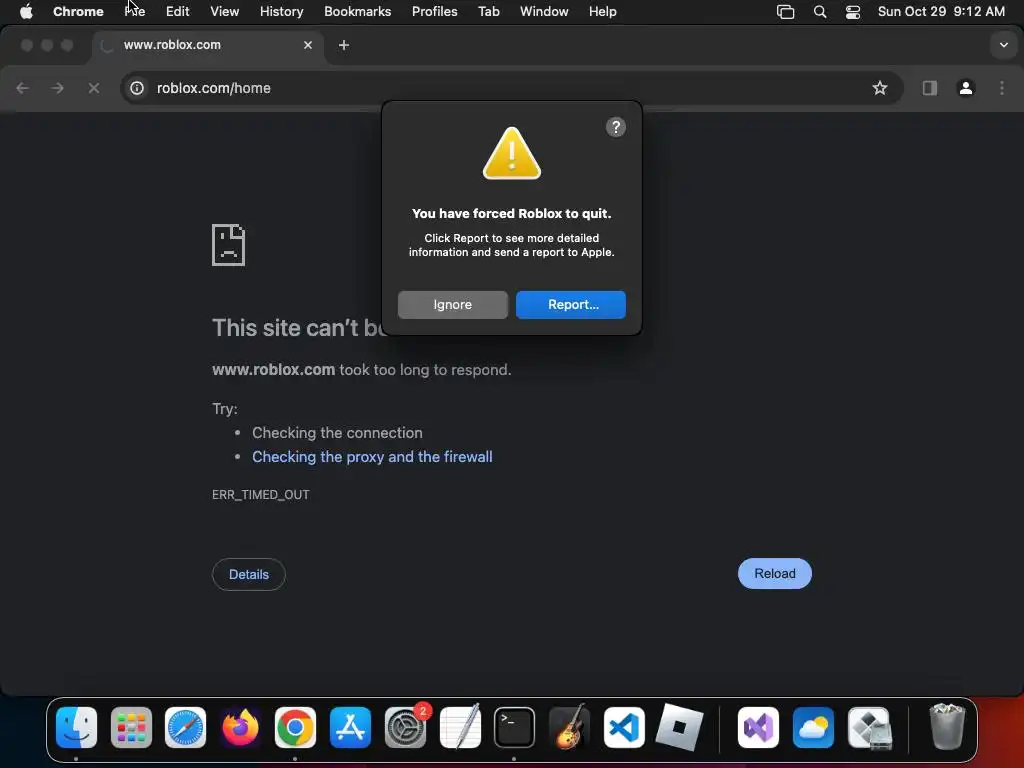Open the Profiles menu
The image size is (1024, 768).
coord(434,12)
